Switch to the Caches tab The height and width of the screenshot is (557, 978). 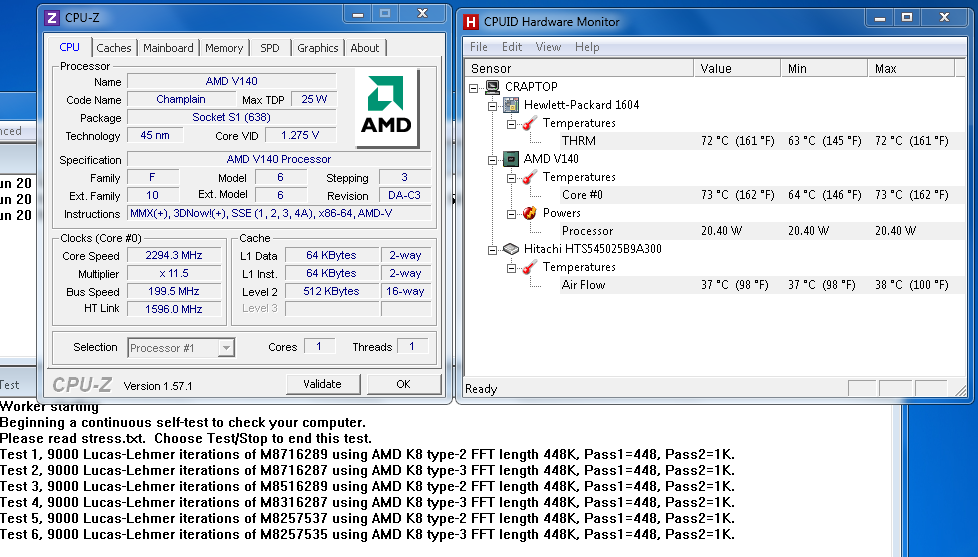(x=114, y=48)
